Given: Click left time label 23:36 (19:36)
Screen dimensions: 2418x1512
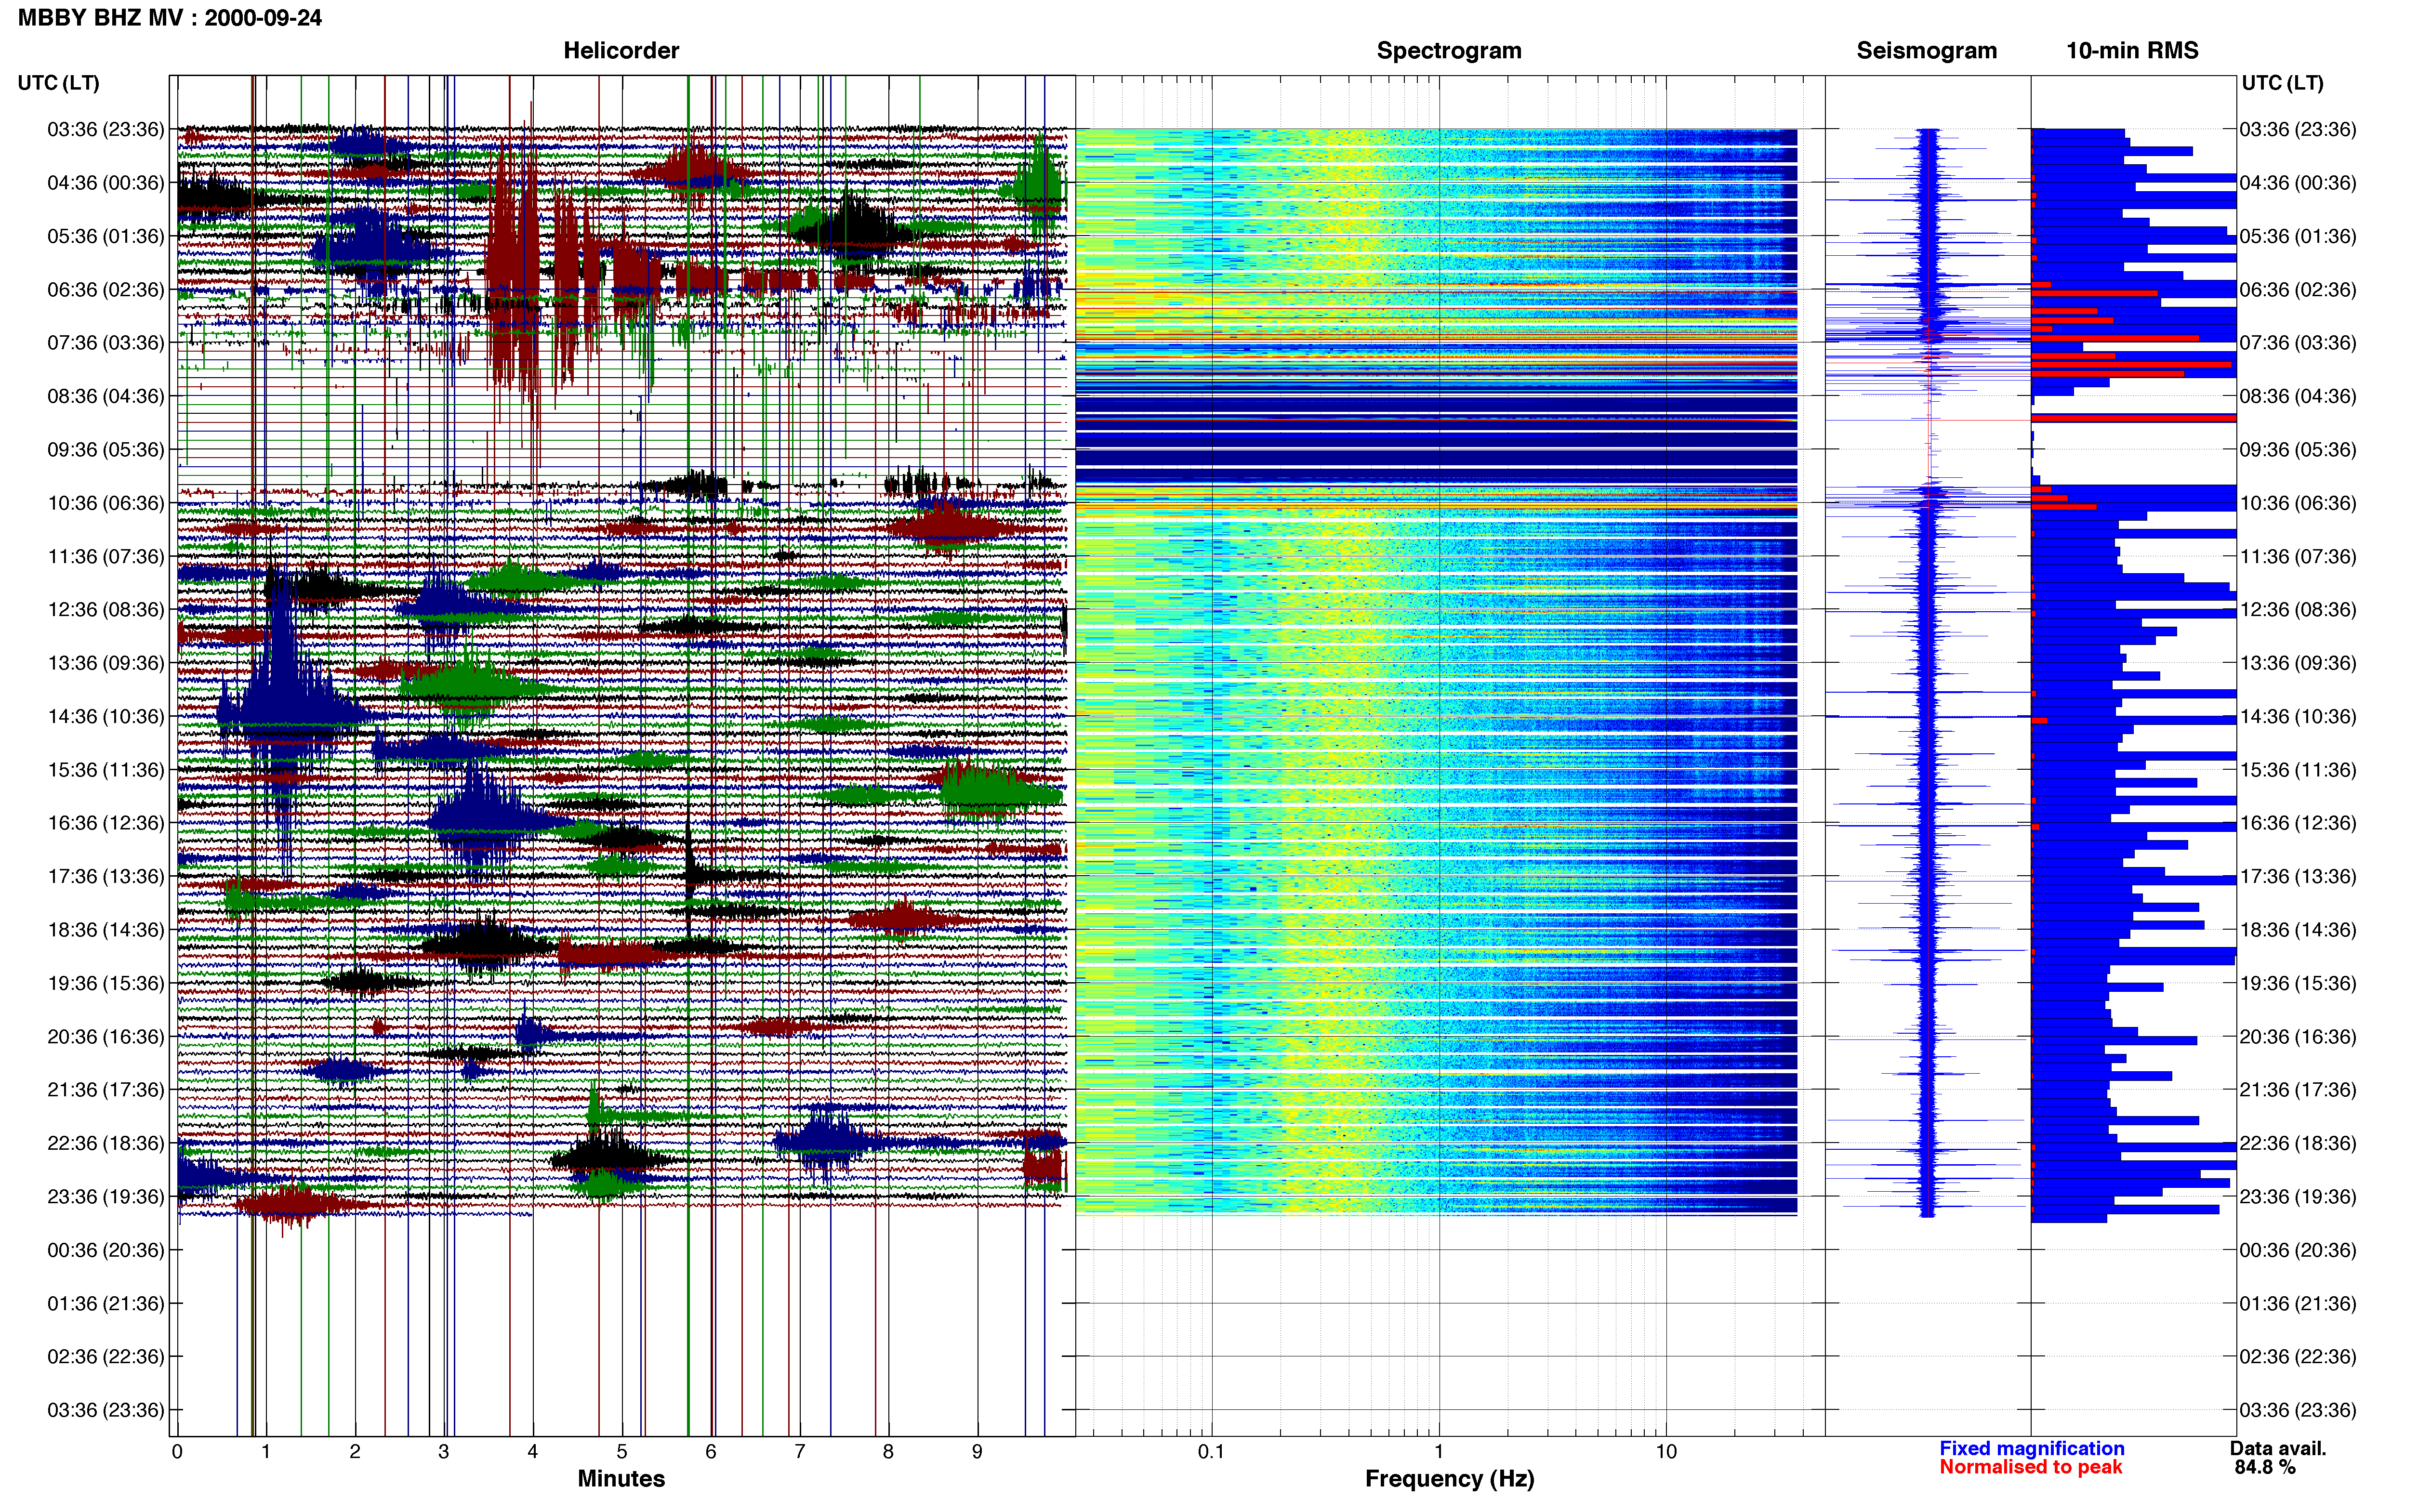Looking at the screenshot, I should (x=106, y=1196).
